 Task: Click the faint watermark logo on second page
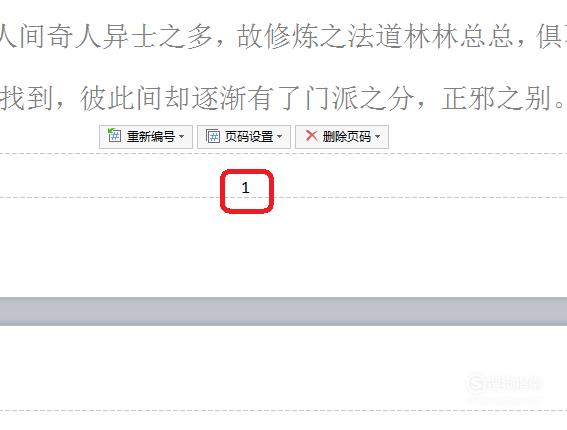[x=504, y=384]
